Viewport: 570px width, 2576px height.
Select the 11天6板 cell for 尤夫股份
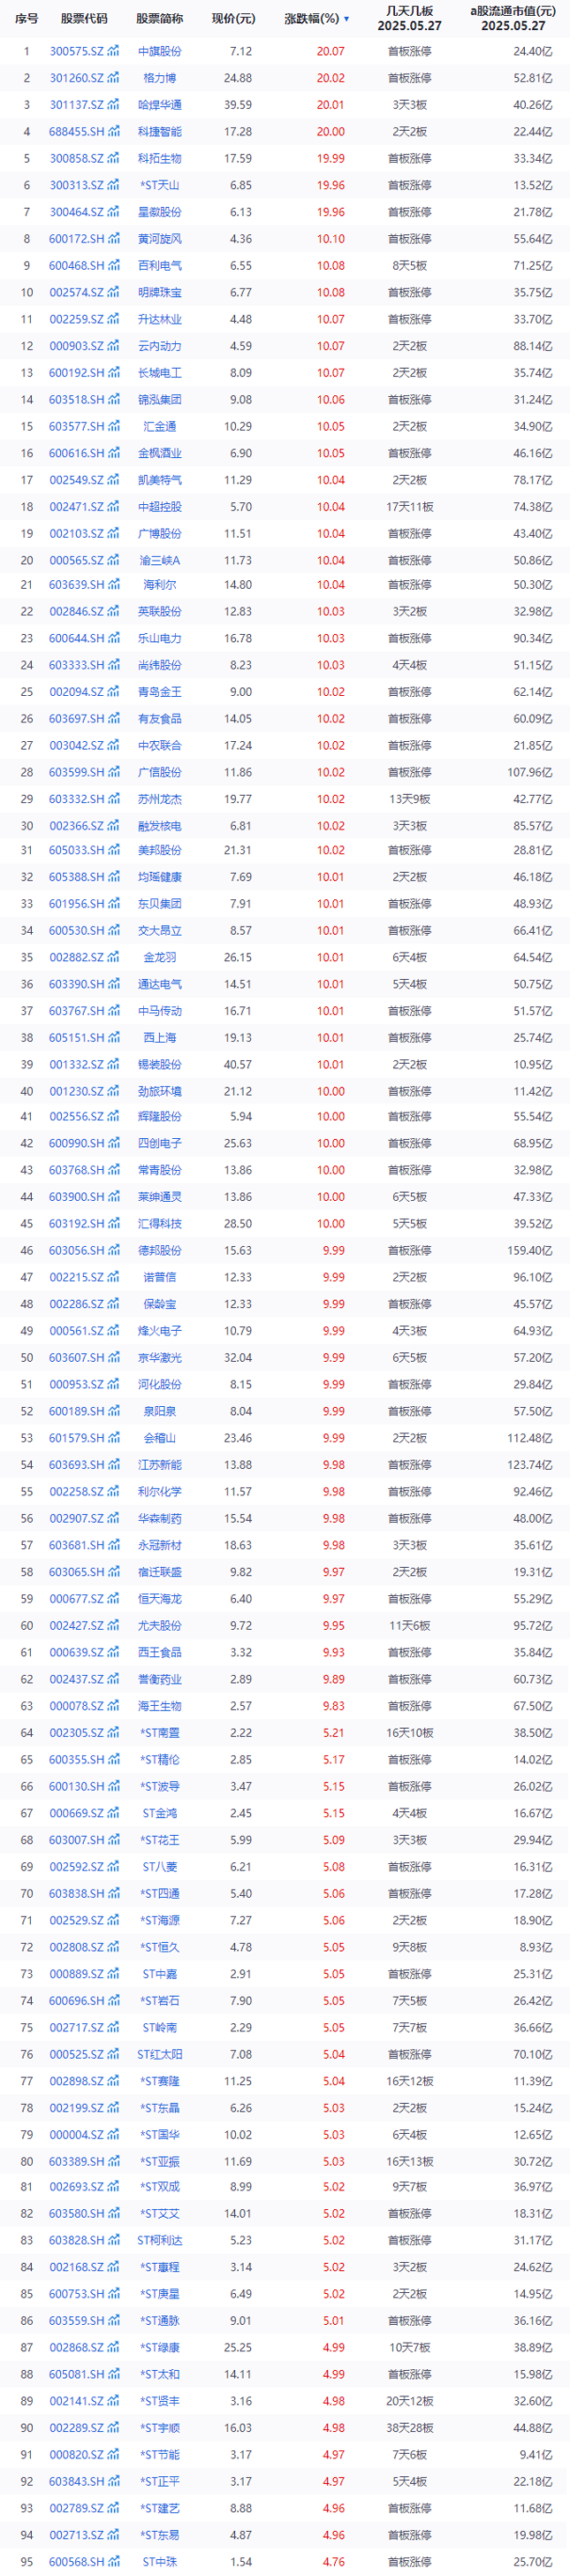click(x=409, y=1626)
